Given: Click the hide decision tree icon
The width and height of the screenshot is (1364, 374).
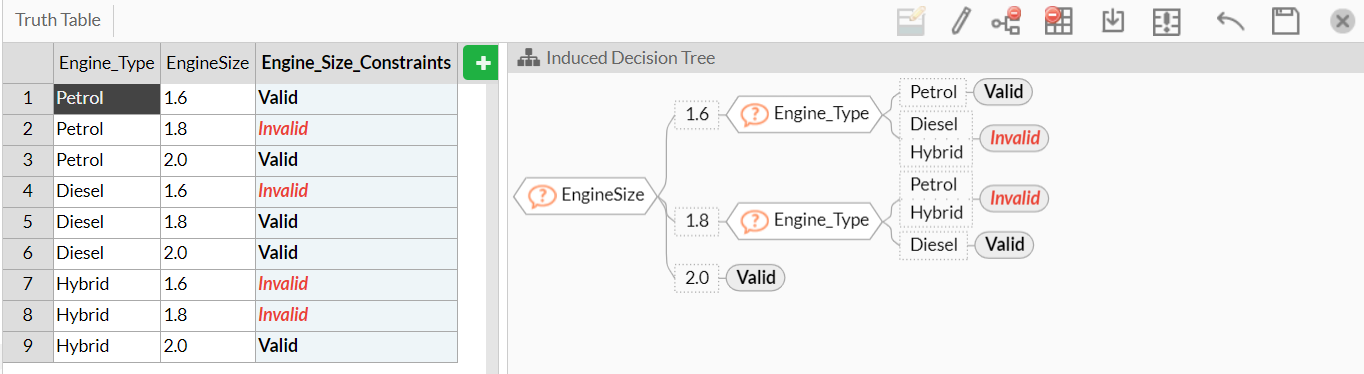Looking at the screenshot, I should pyautogui.click(x=1006, y=21).
